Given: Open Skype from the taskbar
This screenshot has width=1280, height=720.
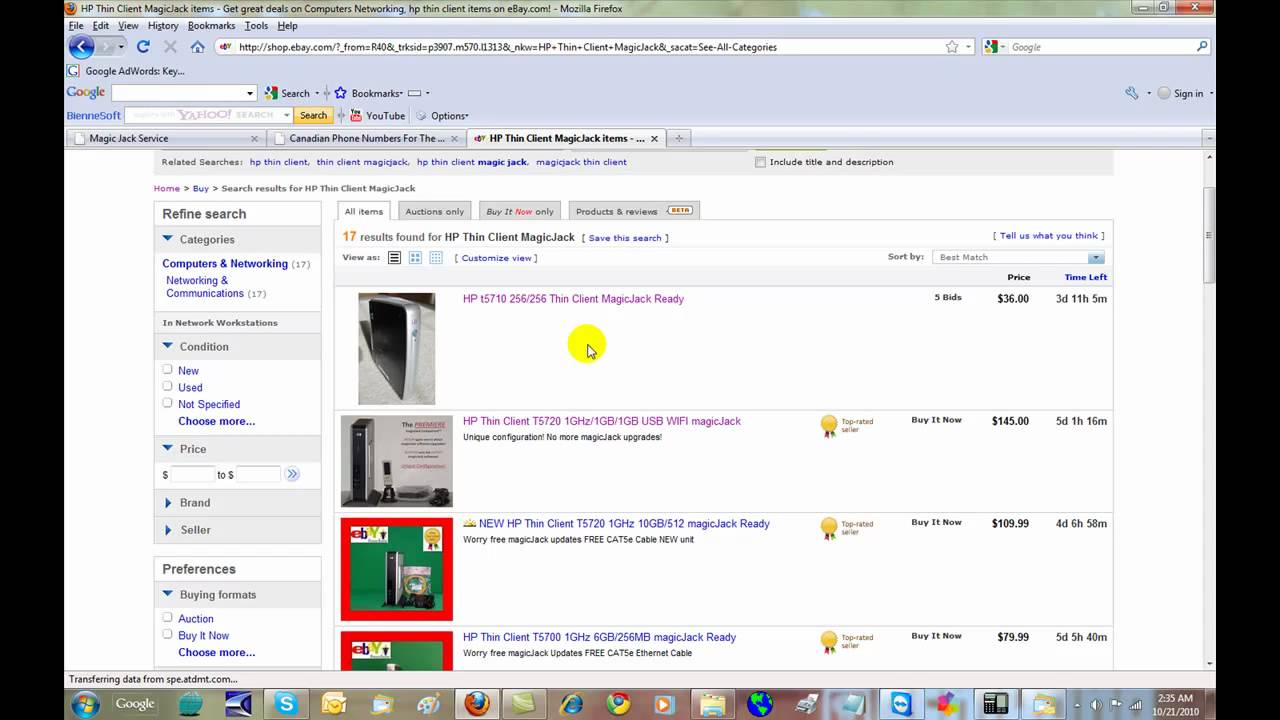Looking at the screenshot, I should [286, 704].
